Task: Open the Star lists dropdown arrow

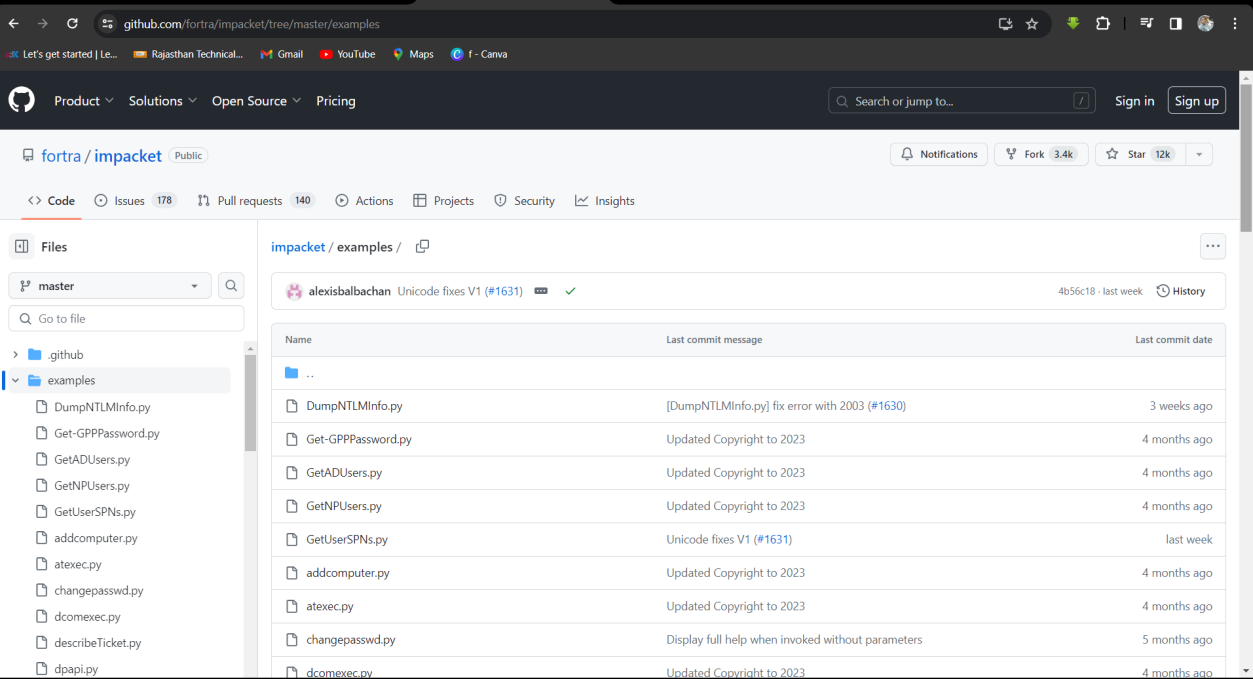Action: [x=1199, y=154]
